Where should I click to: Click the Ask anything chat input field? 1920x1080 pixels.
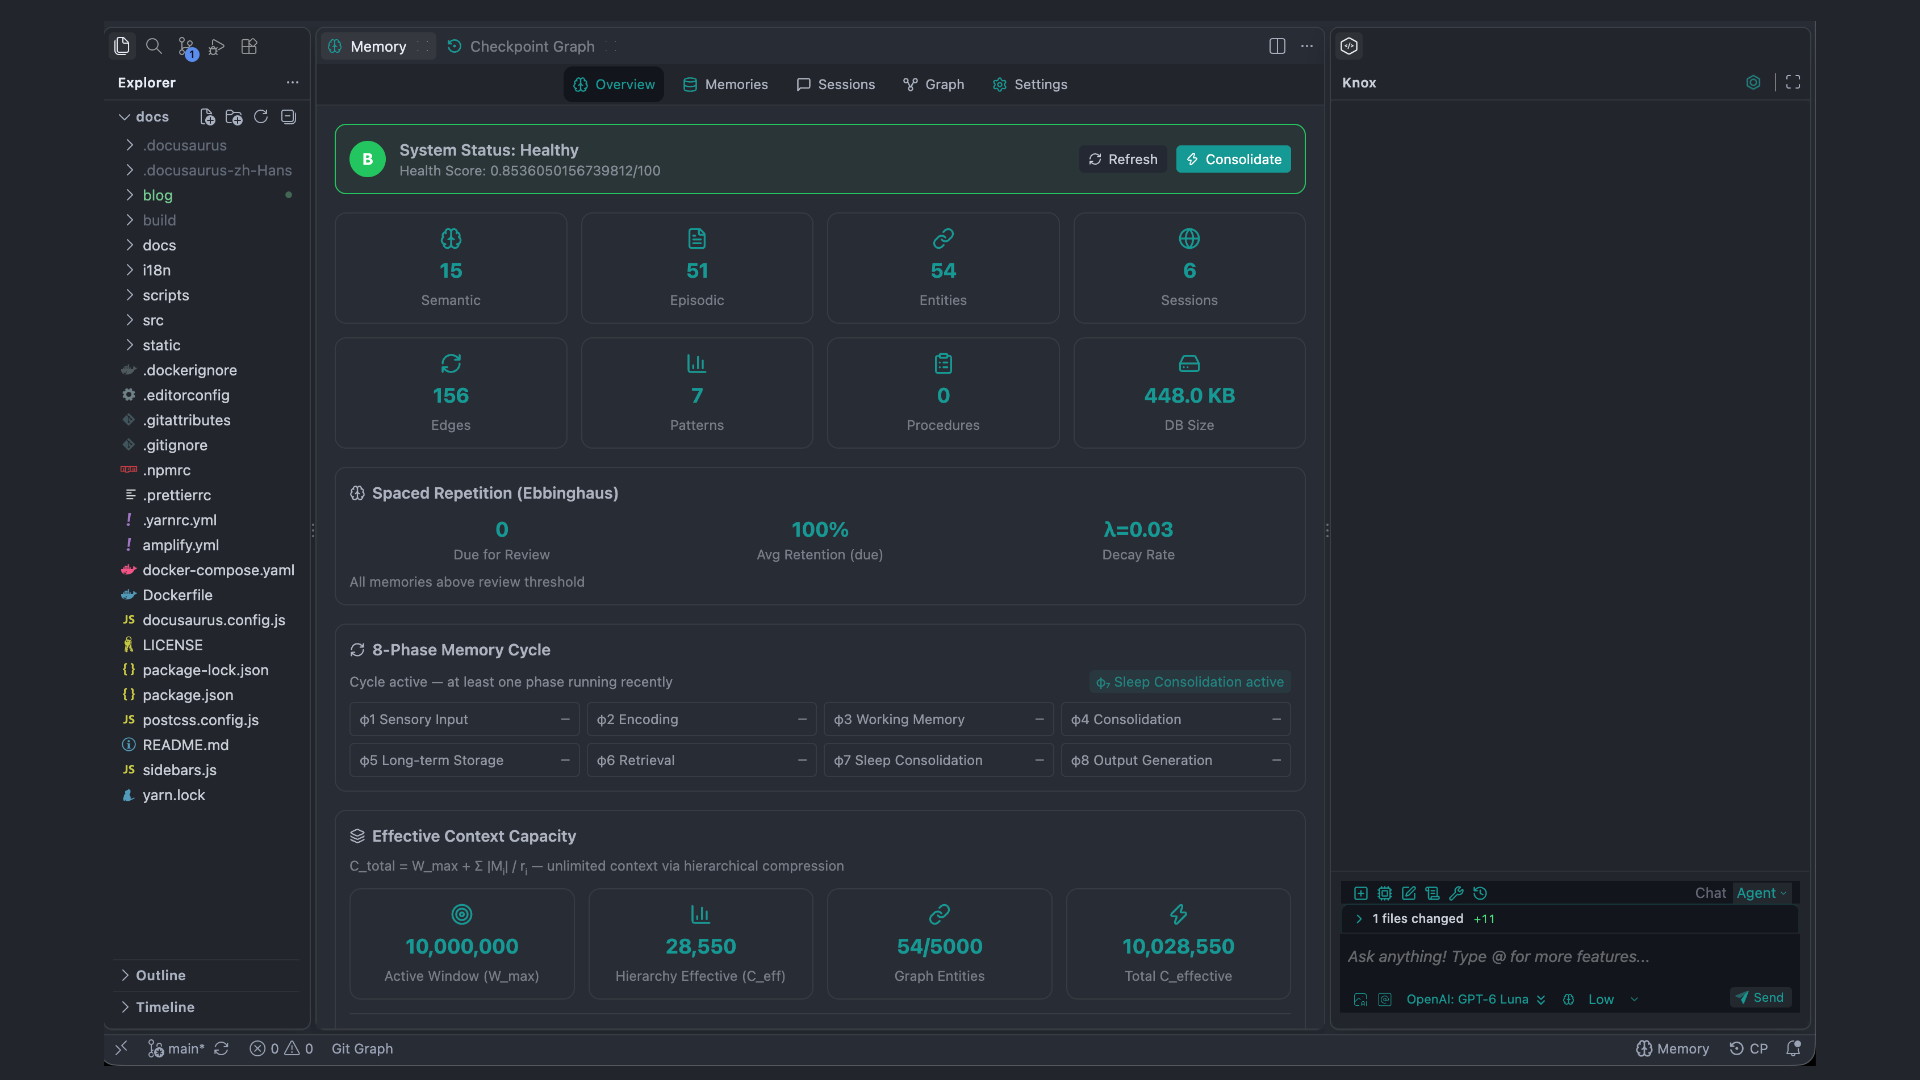click(1569, 957)
